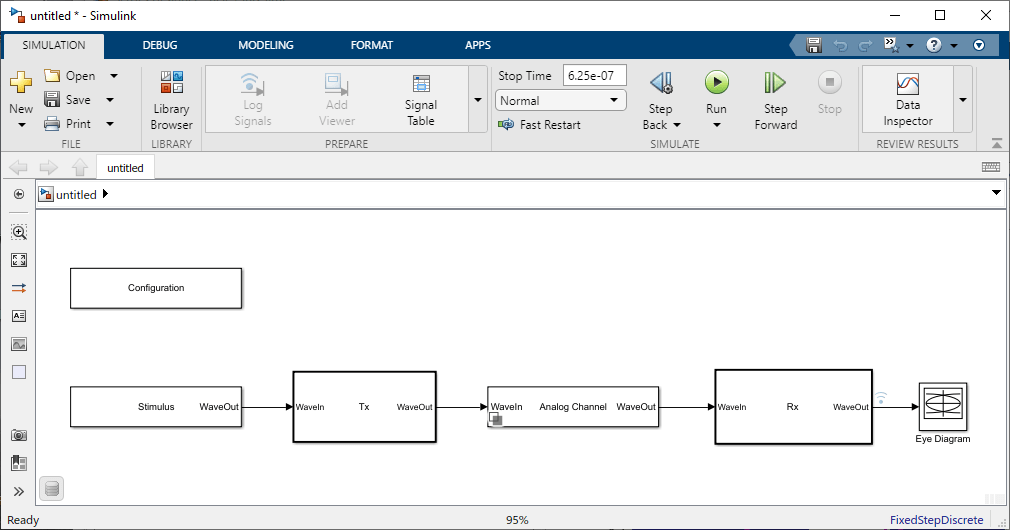Click Step Forward icon

click(x=775, y=82)
